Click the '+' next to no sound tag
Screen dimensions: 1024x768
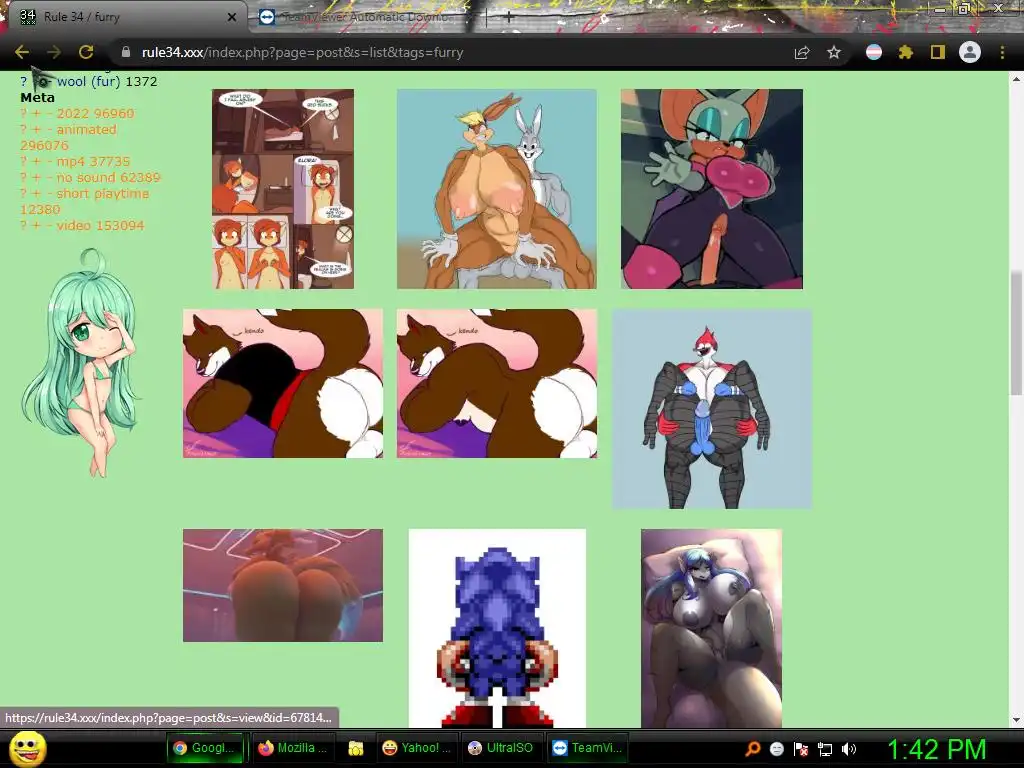(37, 178)
